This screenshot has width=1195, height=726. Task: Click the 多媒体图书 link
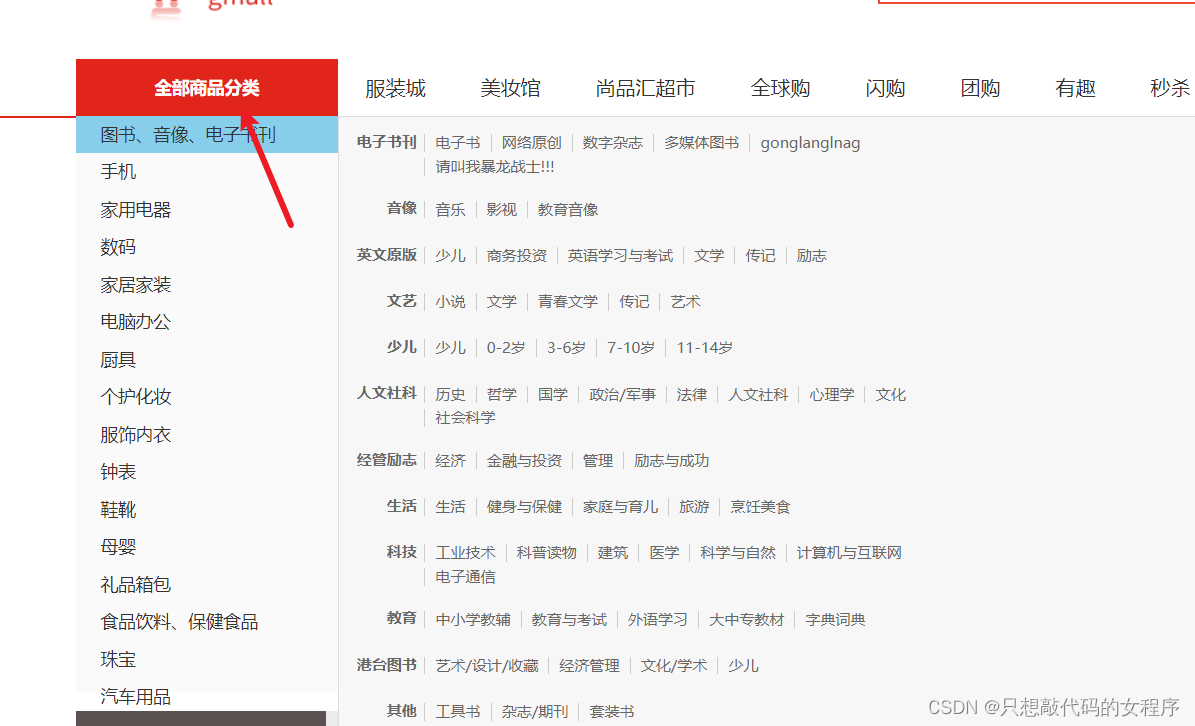pyautogui.click(x=701, y=142)
